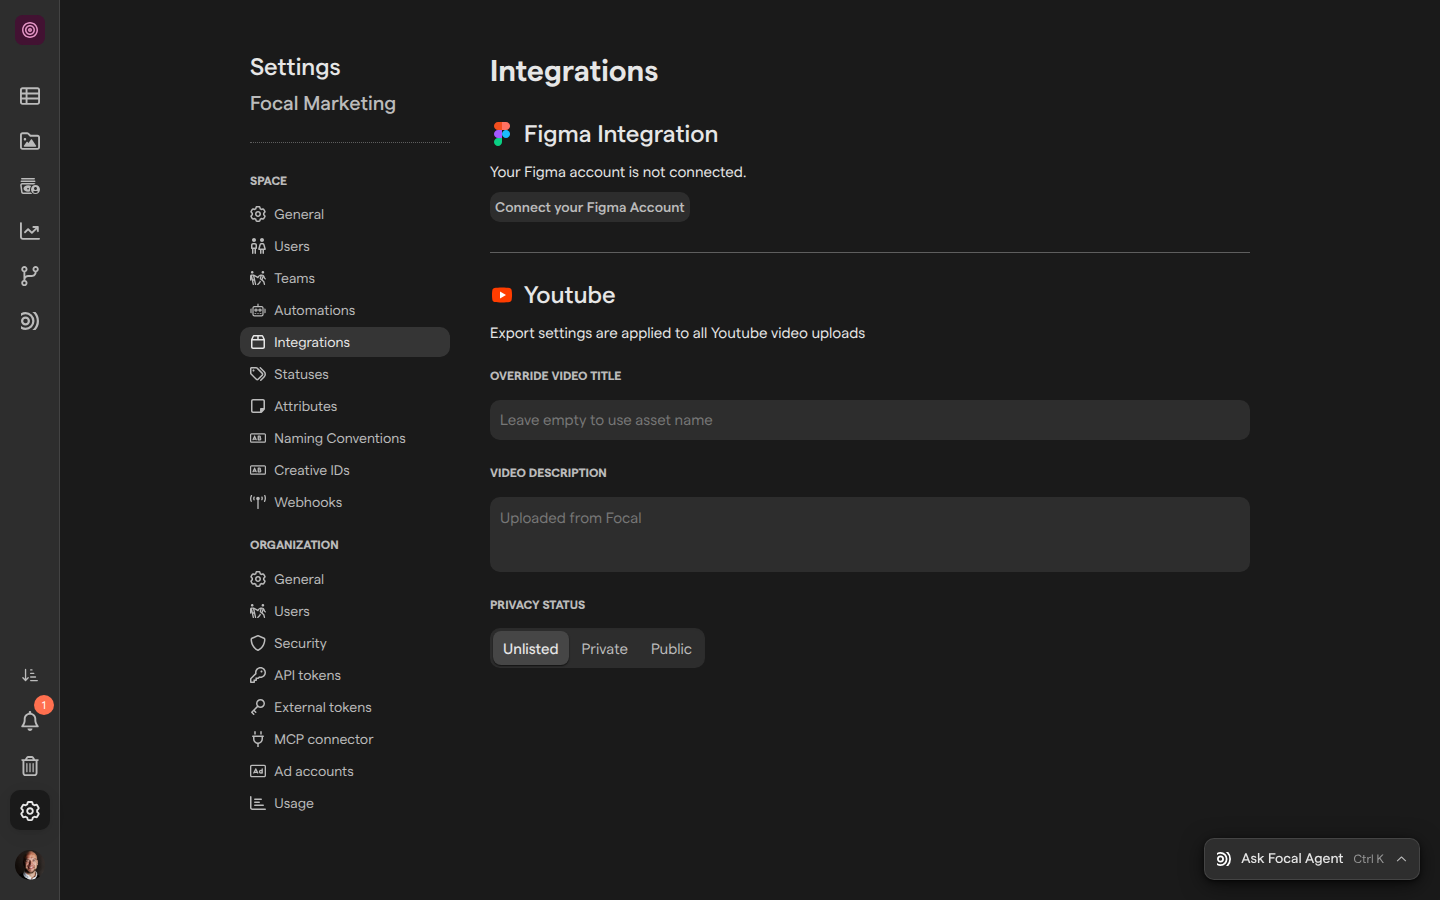The image size is (1440, 900).
Task: Open the Focal Agent icon in left rail
Action: point(30,321)
